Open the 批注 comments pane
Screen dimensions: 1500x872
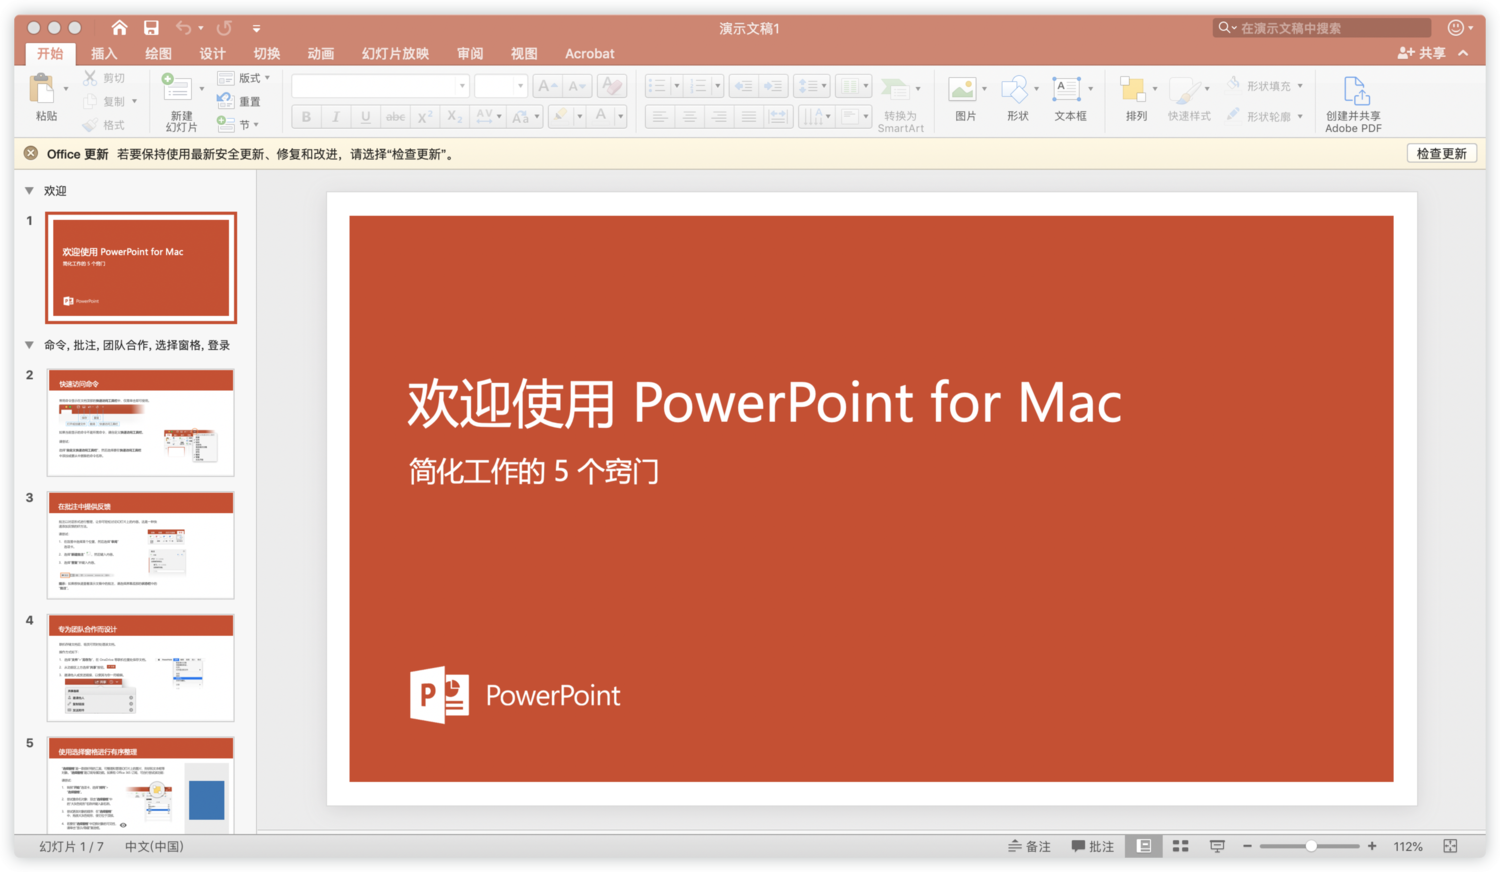[x=1092, y=846]
